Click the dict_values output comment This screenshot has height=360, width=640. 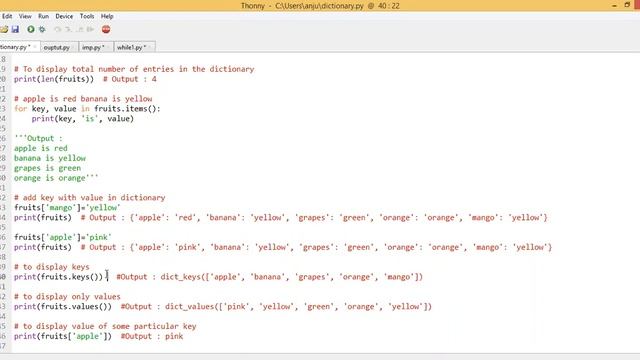276,307
